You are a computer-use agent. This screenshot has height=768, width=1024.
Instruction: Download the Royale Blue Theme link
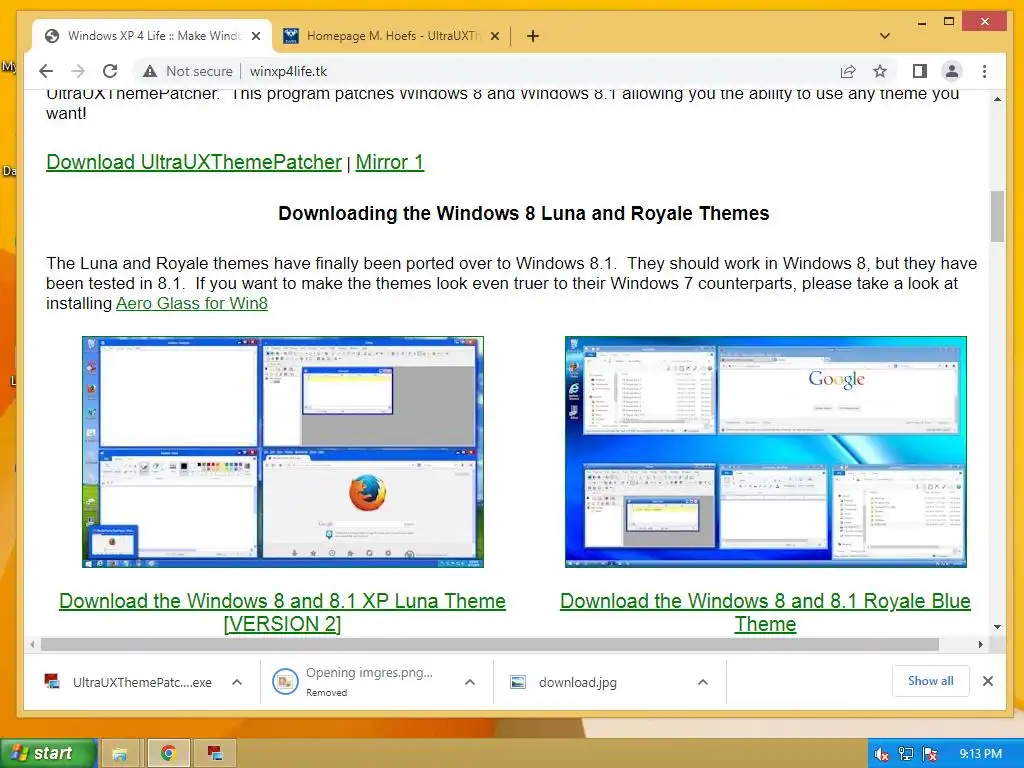tap(765, 612)
